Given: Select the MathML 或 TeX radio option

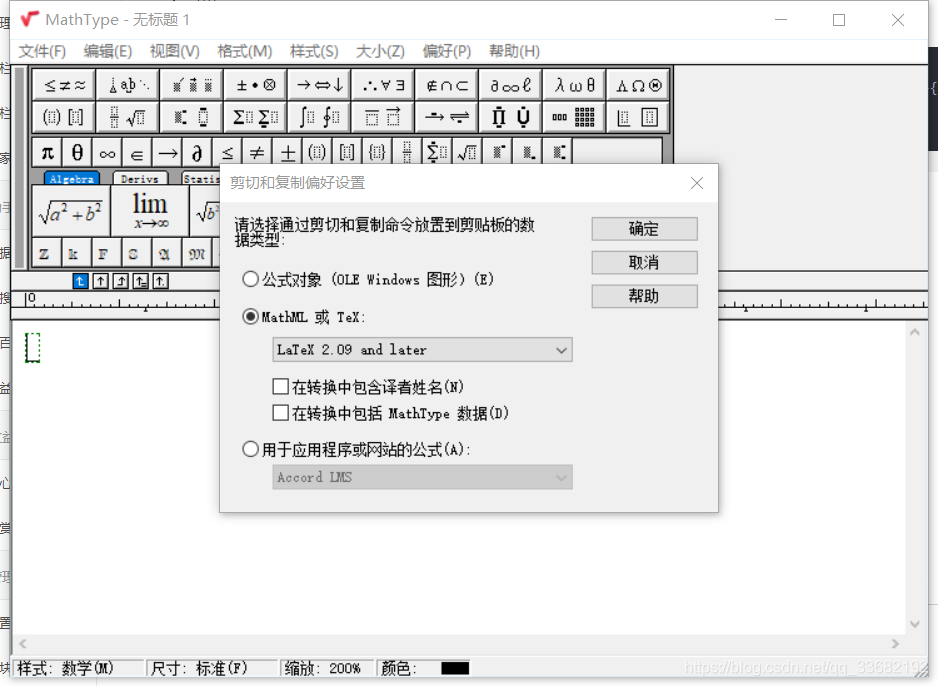Looking at the screenshot, I should [303, 317].
